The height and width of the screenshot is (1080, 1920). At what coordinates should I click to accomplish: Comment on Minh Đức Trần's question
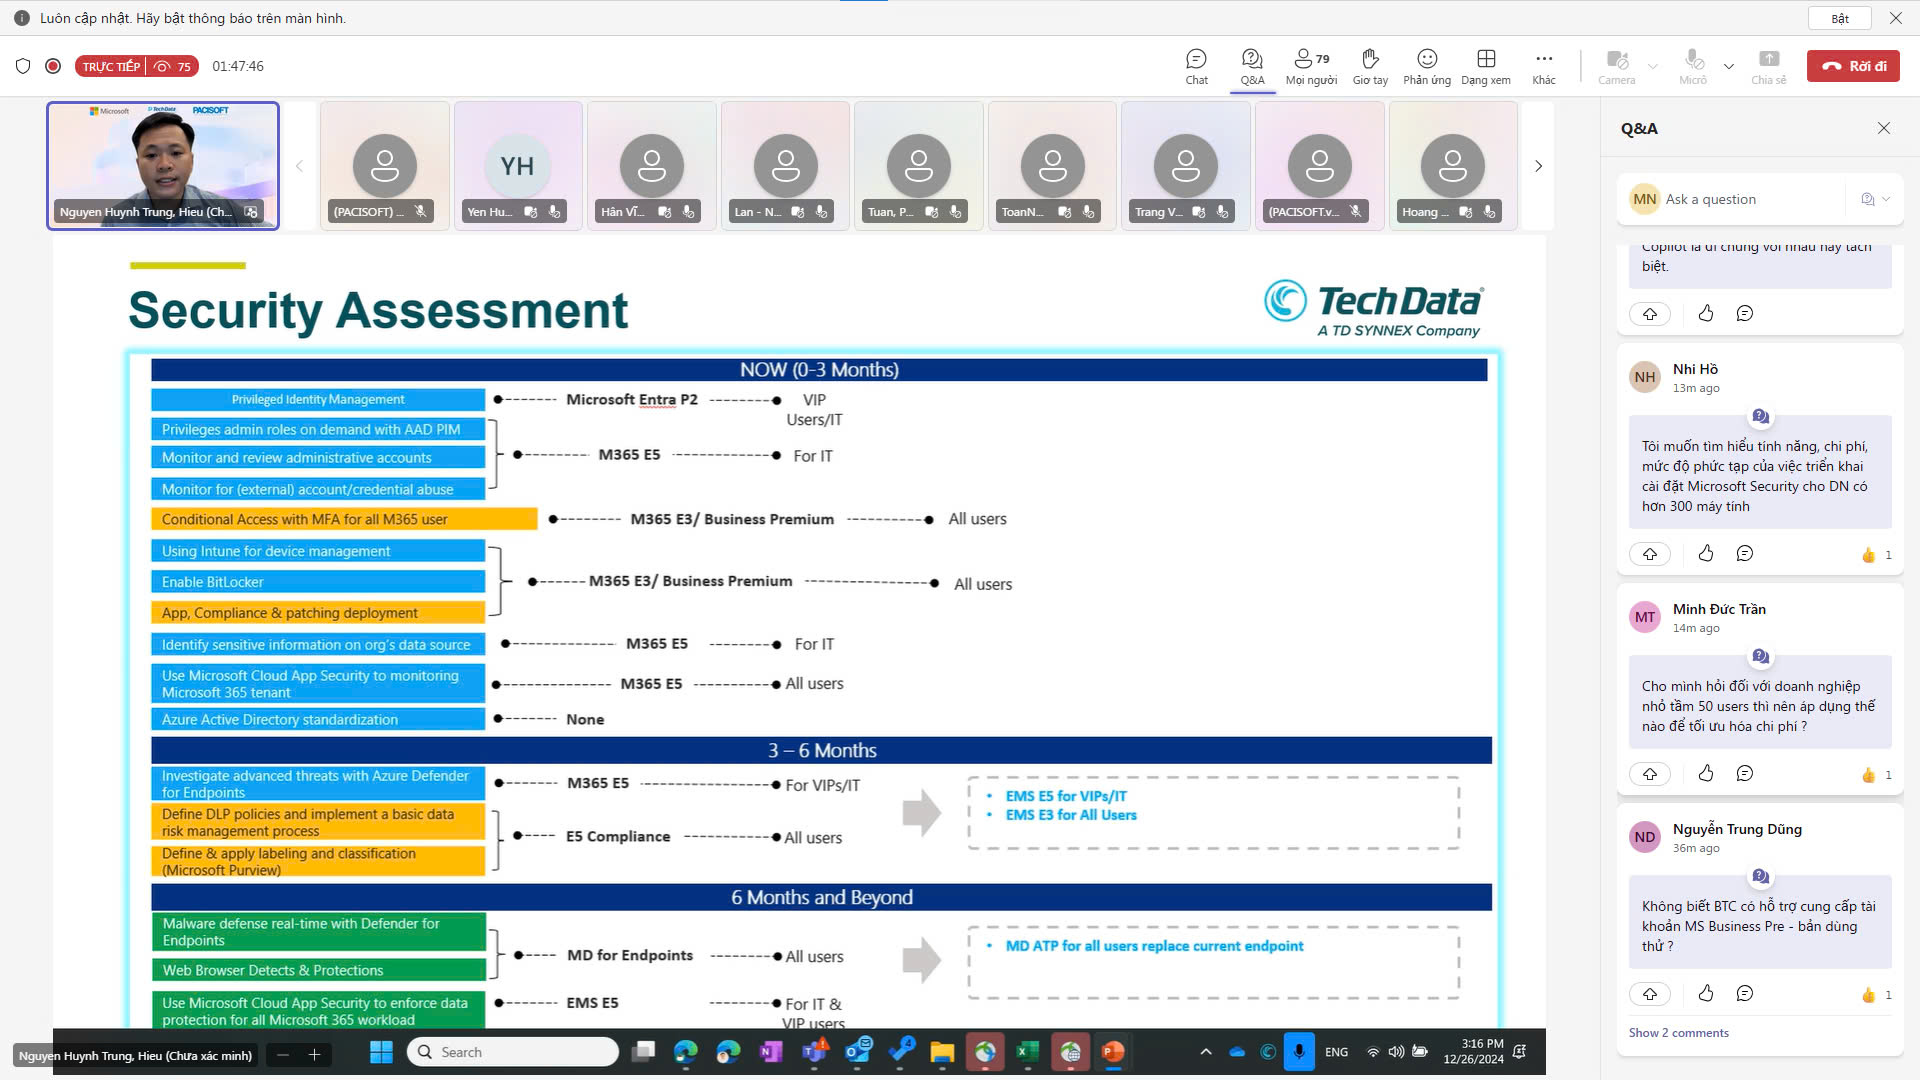coord(1745,774)
